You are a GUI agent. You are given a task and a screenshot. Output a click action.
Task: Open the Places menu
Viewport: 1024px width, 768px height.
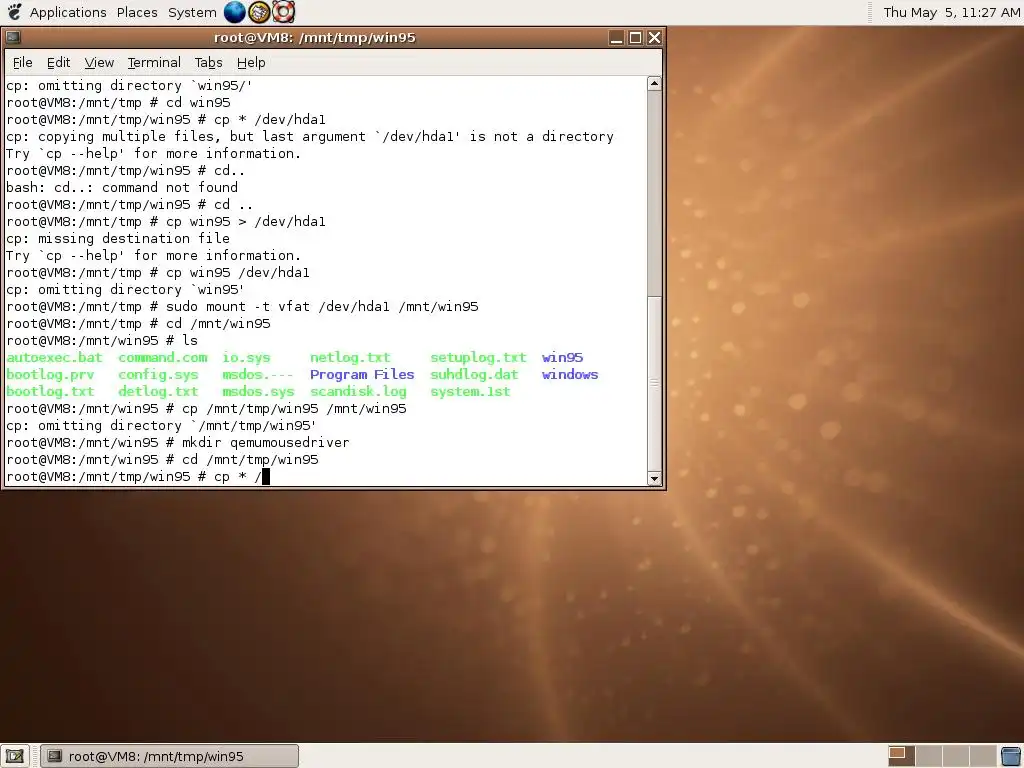(x=137, y=12)
